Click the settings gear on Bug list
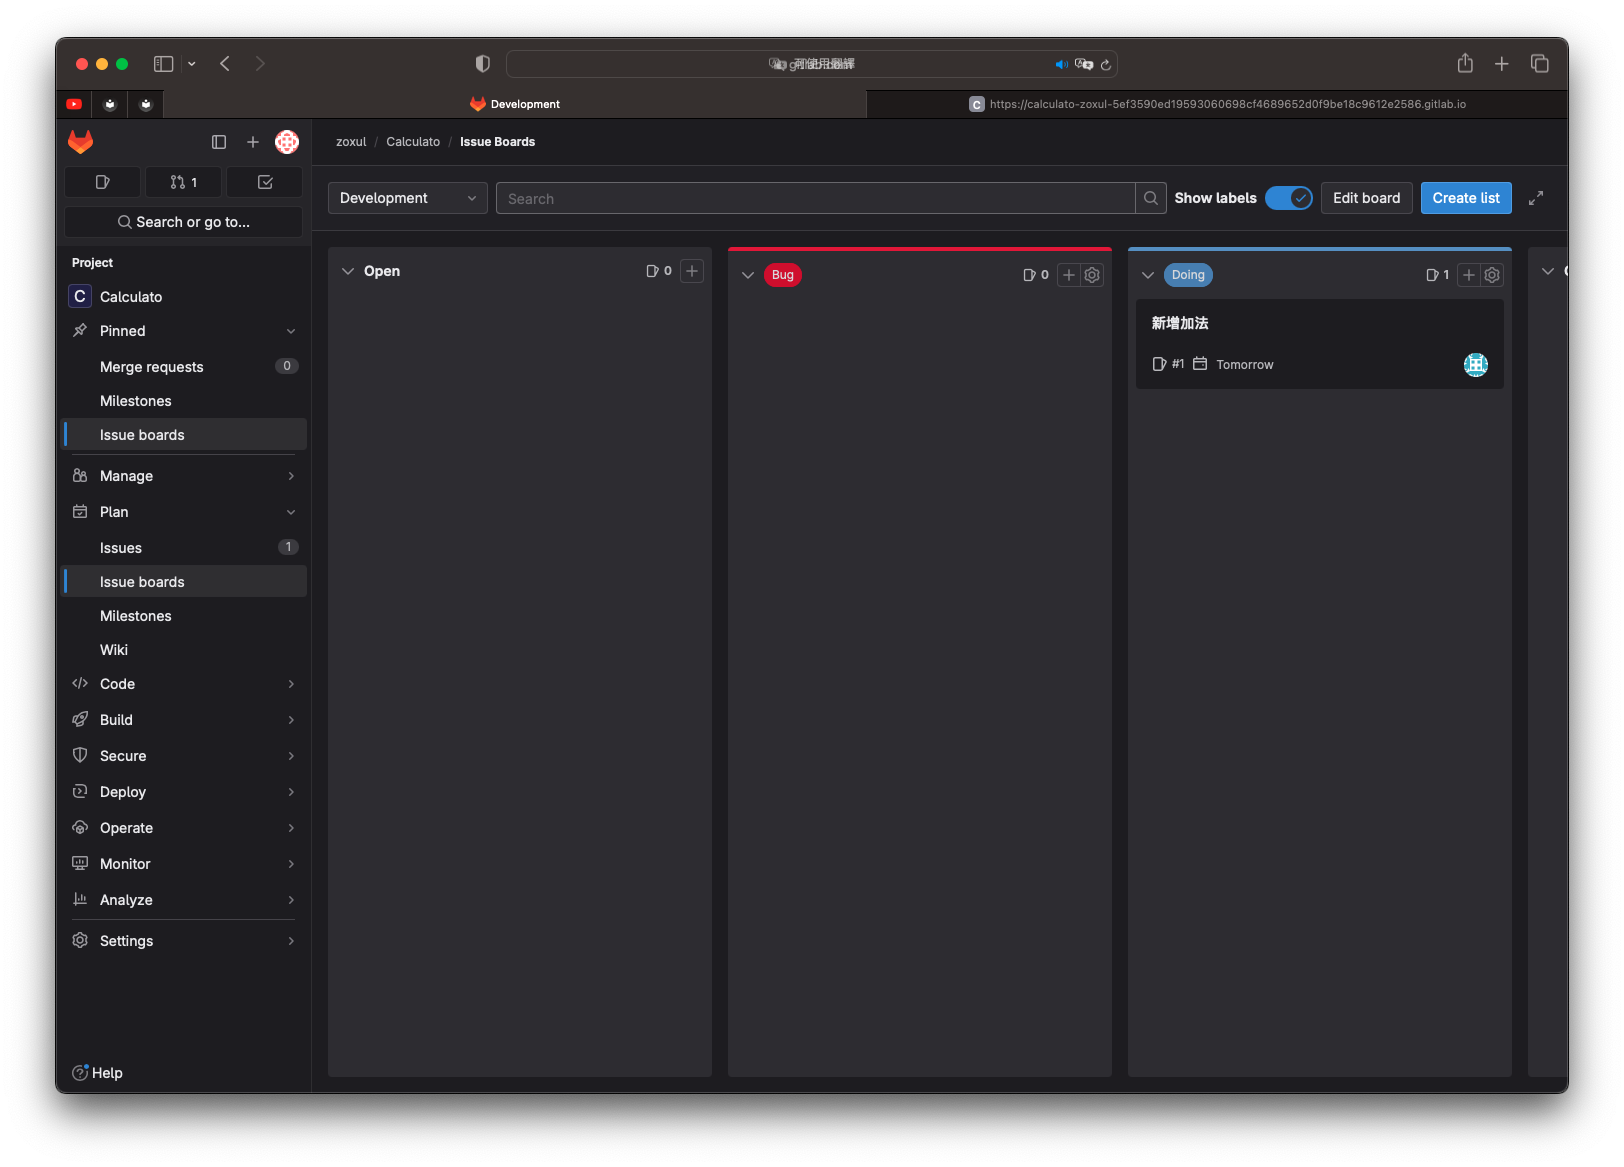1624x1167 pixels. click(x=1092, y=275)
